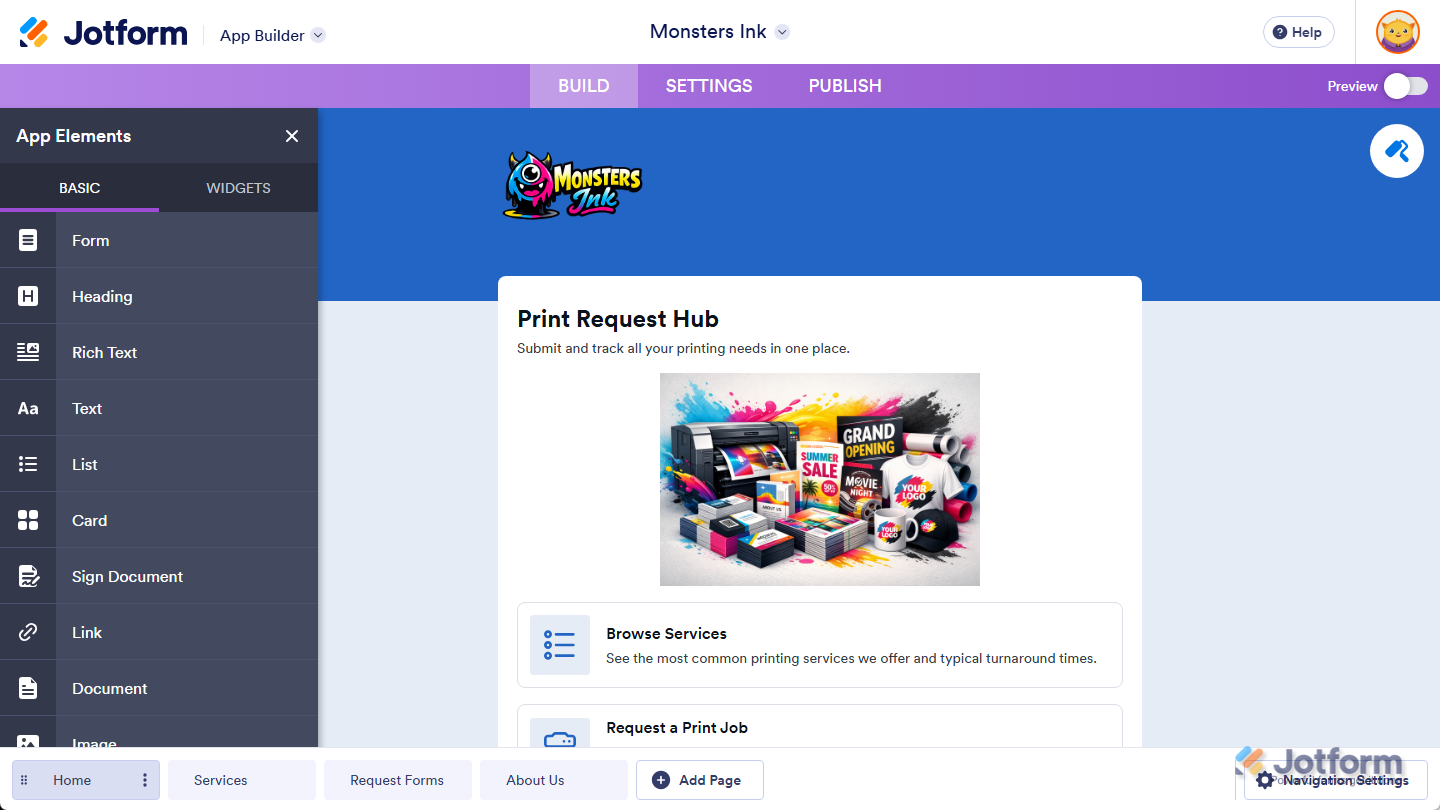
Task: Open the Home page options menu
Action: 144,780
